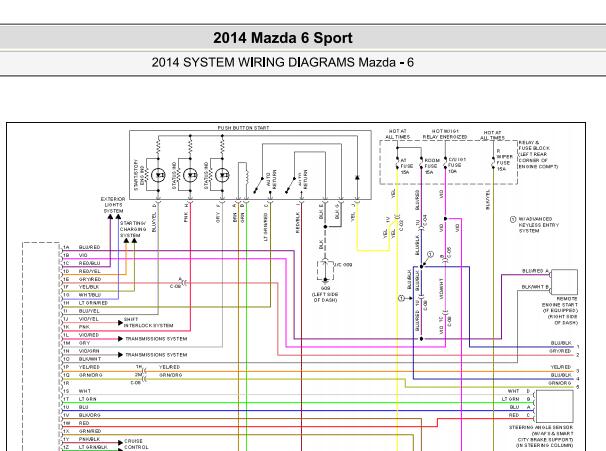Click the HOT W/IG1 RELAY ENERGIZED label
The height and width of the screenshot is (451, 606).
(x=445, y=134)
